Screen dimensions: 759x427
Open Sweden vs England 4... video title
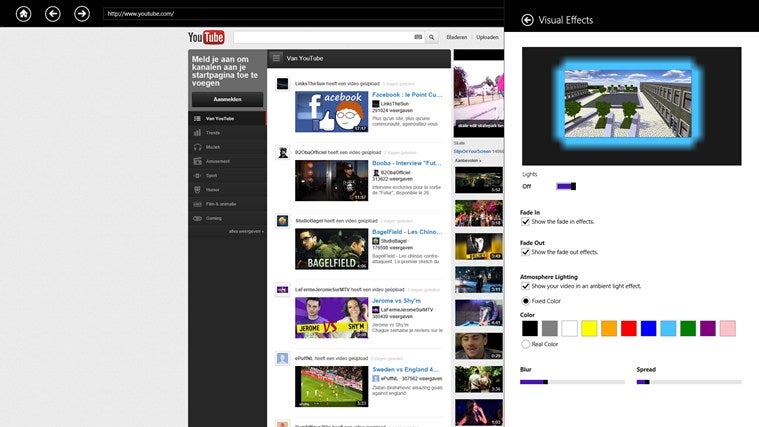[x=406, y=369]
